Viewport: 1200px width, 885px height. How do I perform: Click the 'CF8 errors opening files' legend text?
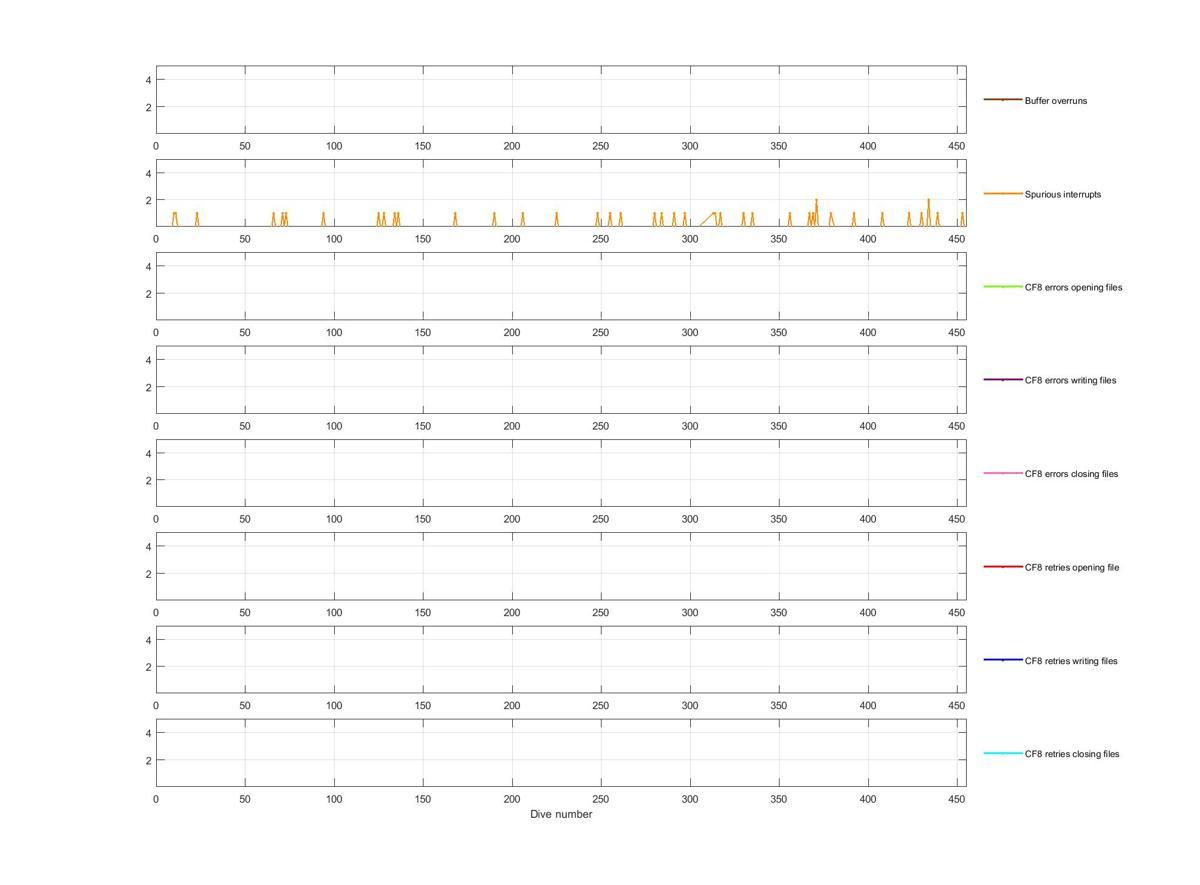tap(1073, 287)
